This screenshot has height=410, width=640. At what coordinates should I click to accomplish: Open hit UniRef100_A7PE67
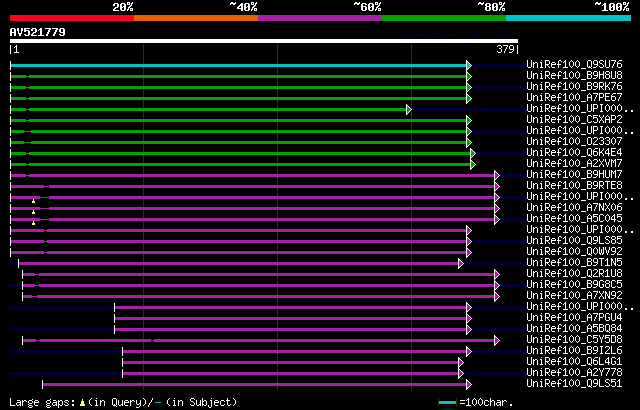tap(574, 97)
